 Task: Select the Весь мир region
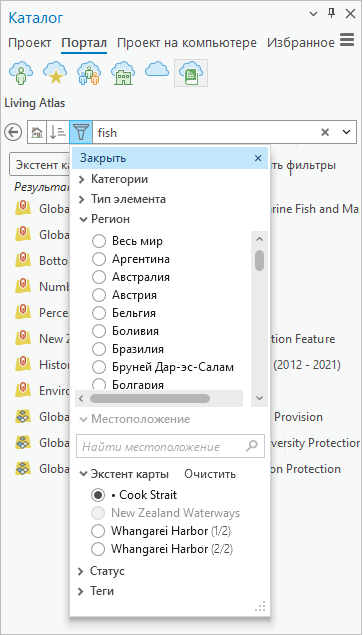click(99, 241)
